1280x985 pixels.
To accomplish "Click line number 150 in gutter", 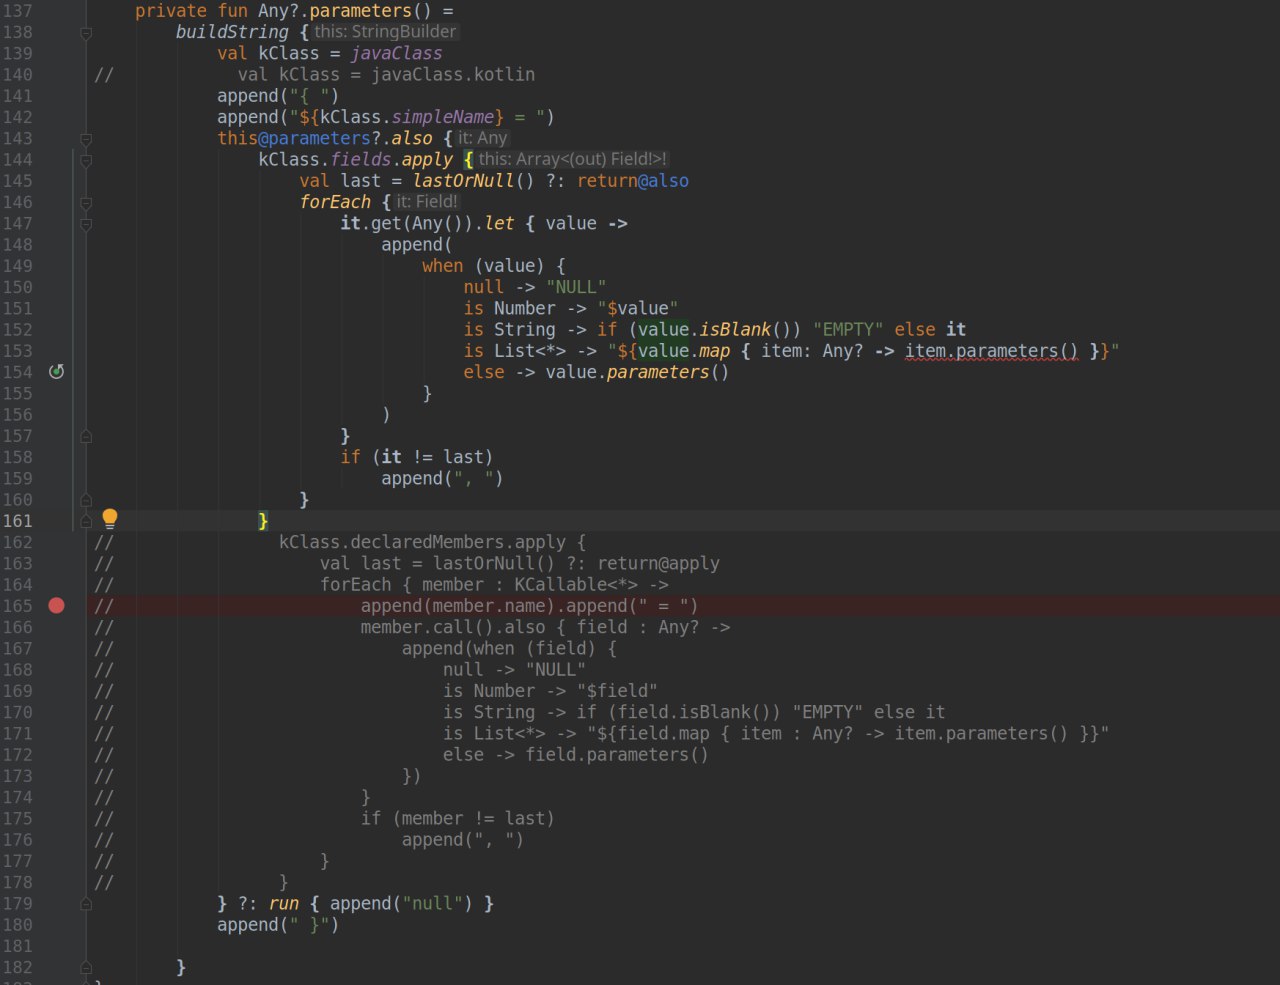I will click(18, 288).
